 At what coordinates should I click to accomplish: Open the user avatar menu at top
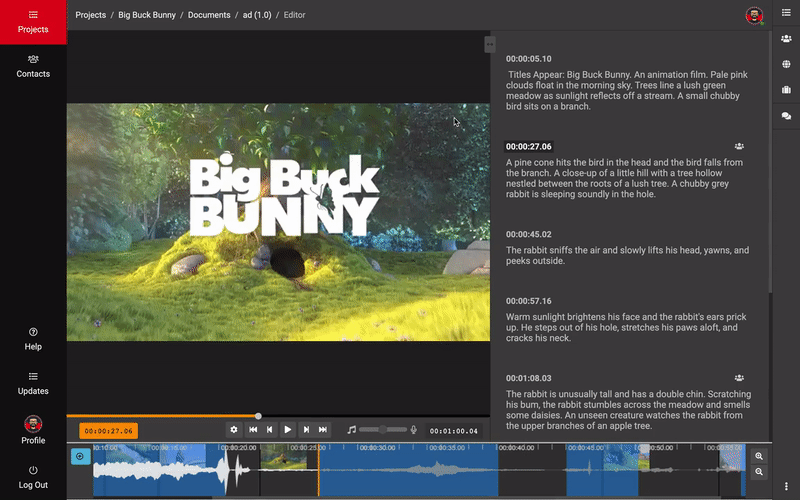(x=754, y=15)
